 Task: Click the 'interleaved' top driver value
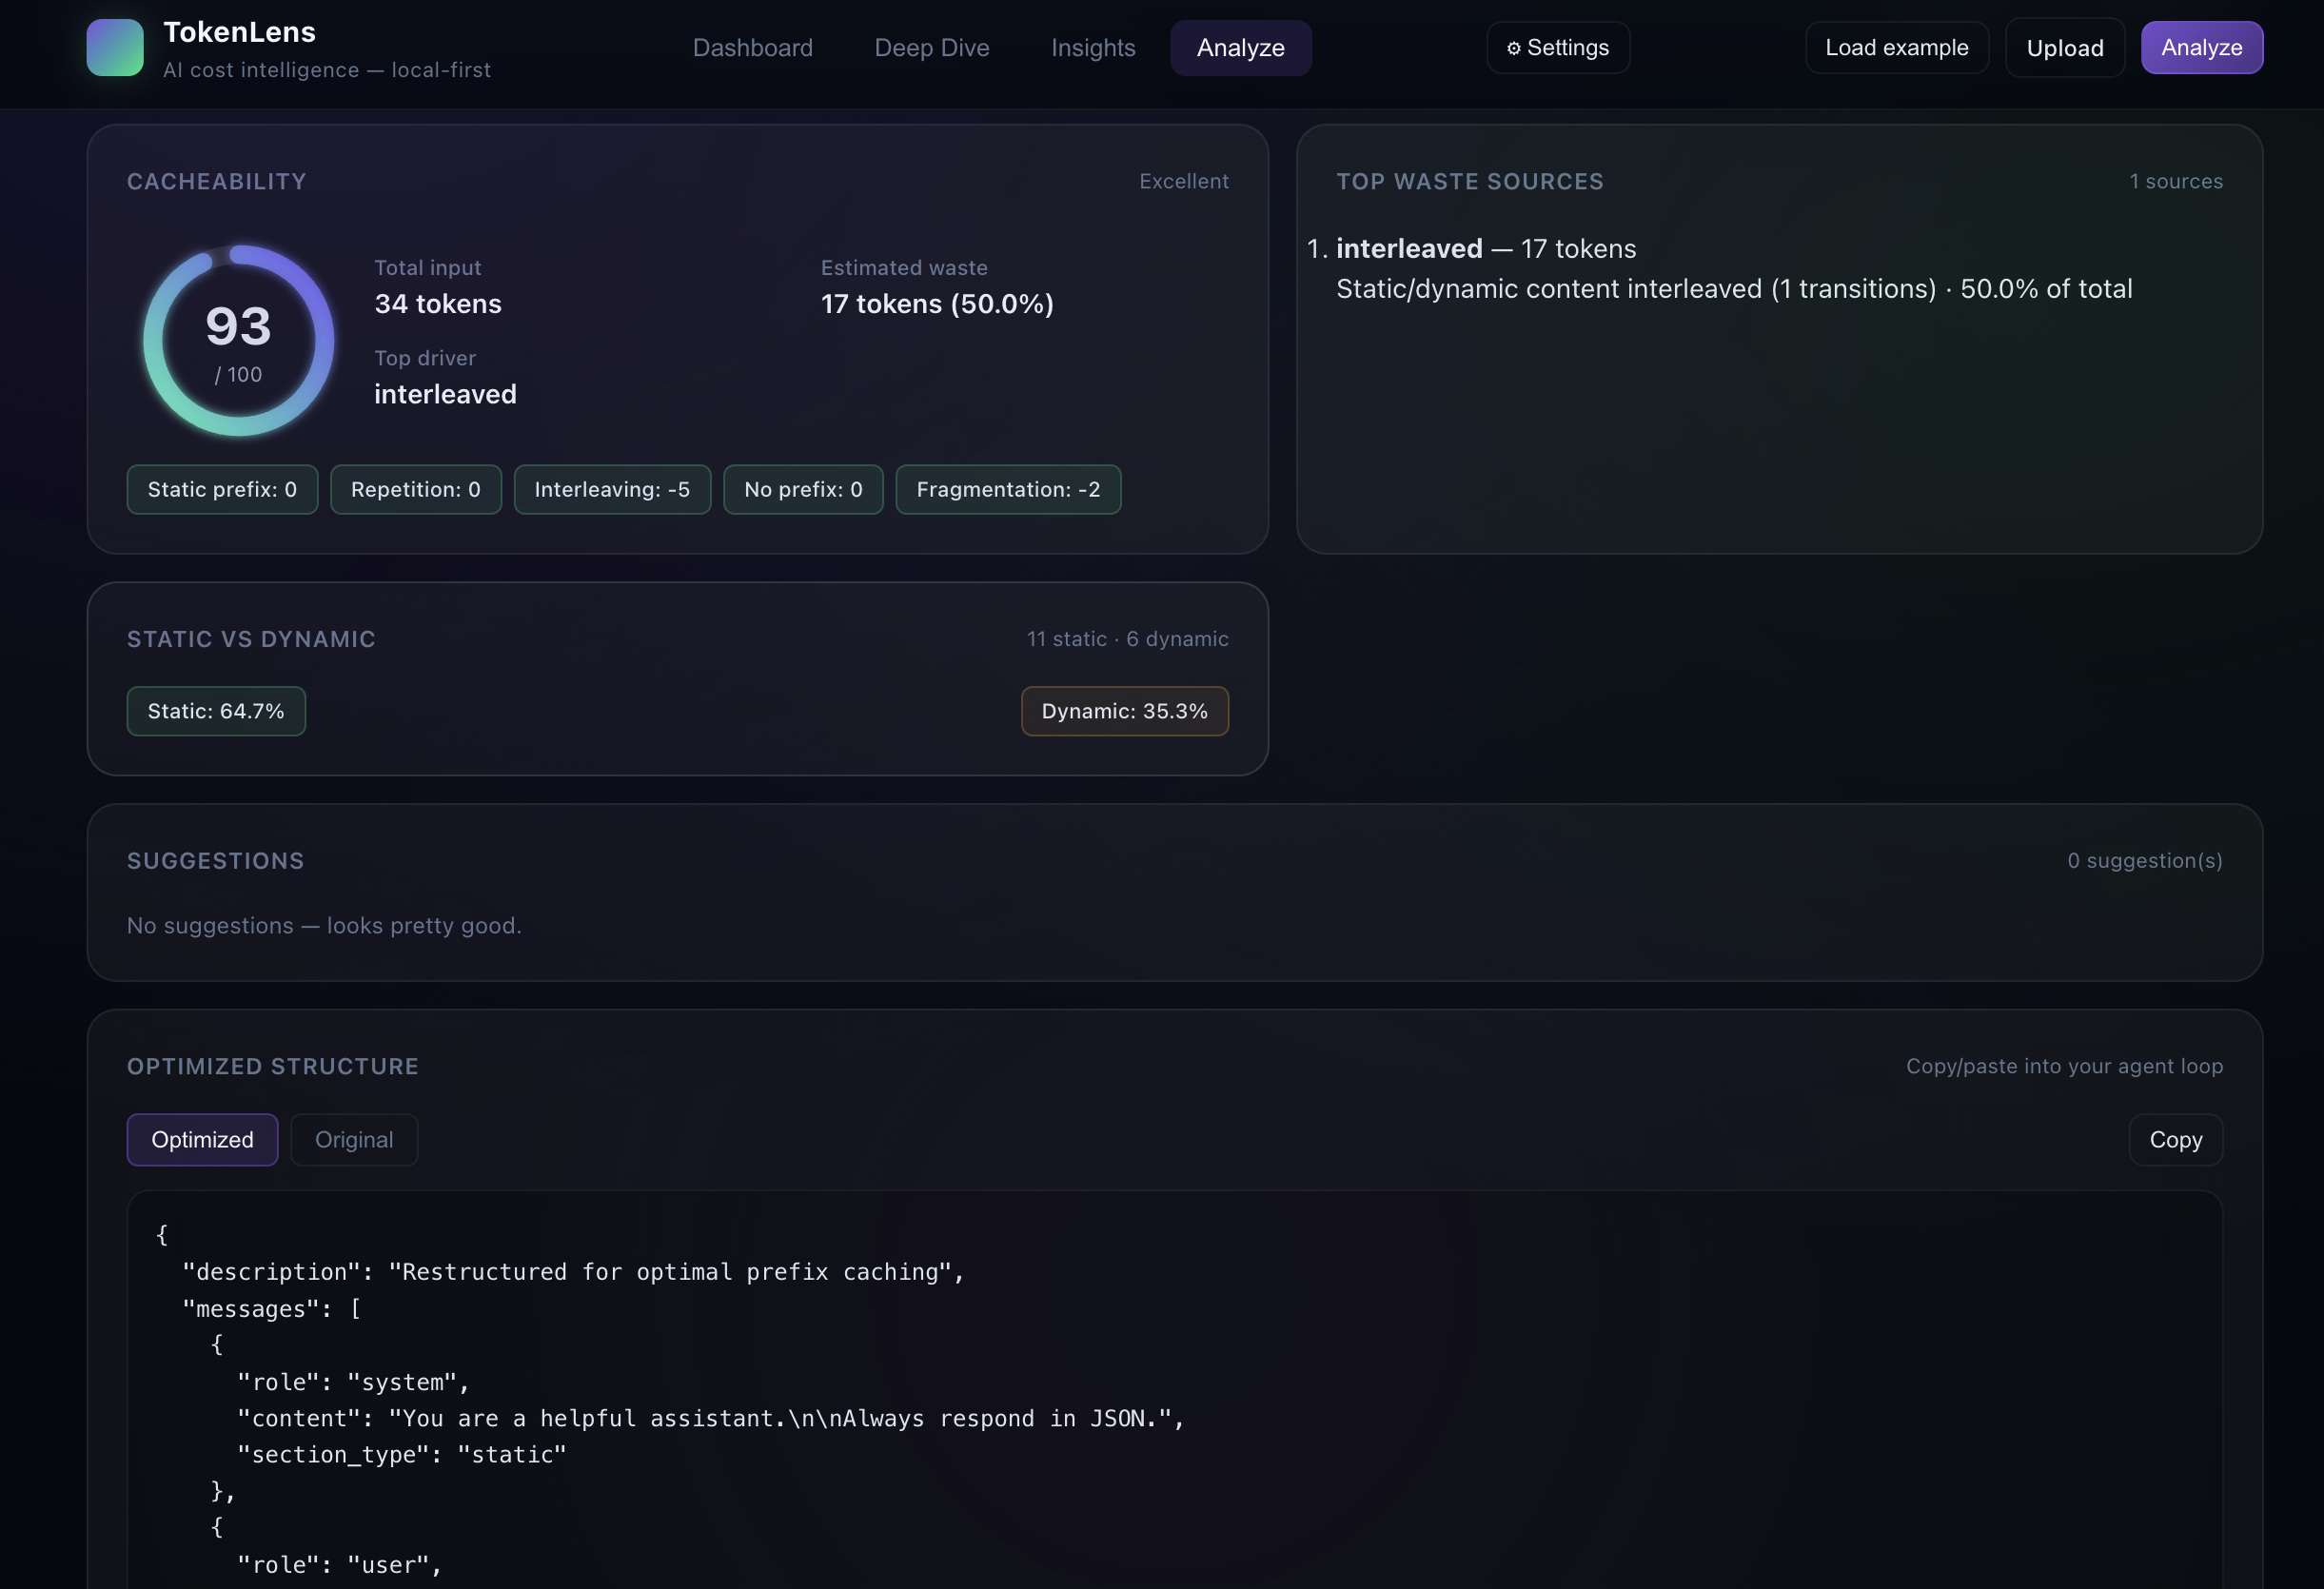pos(445,394)
